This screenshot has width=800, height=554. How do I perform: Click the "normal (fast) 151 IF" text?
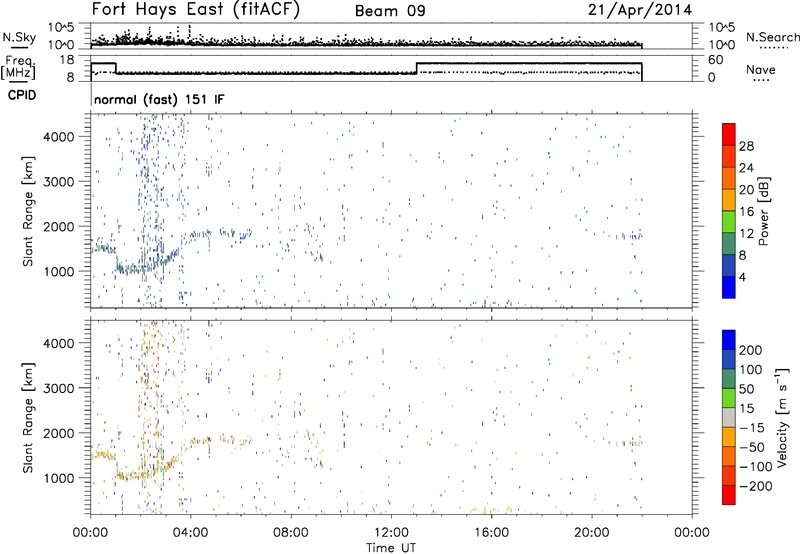point(159,100)
